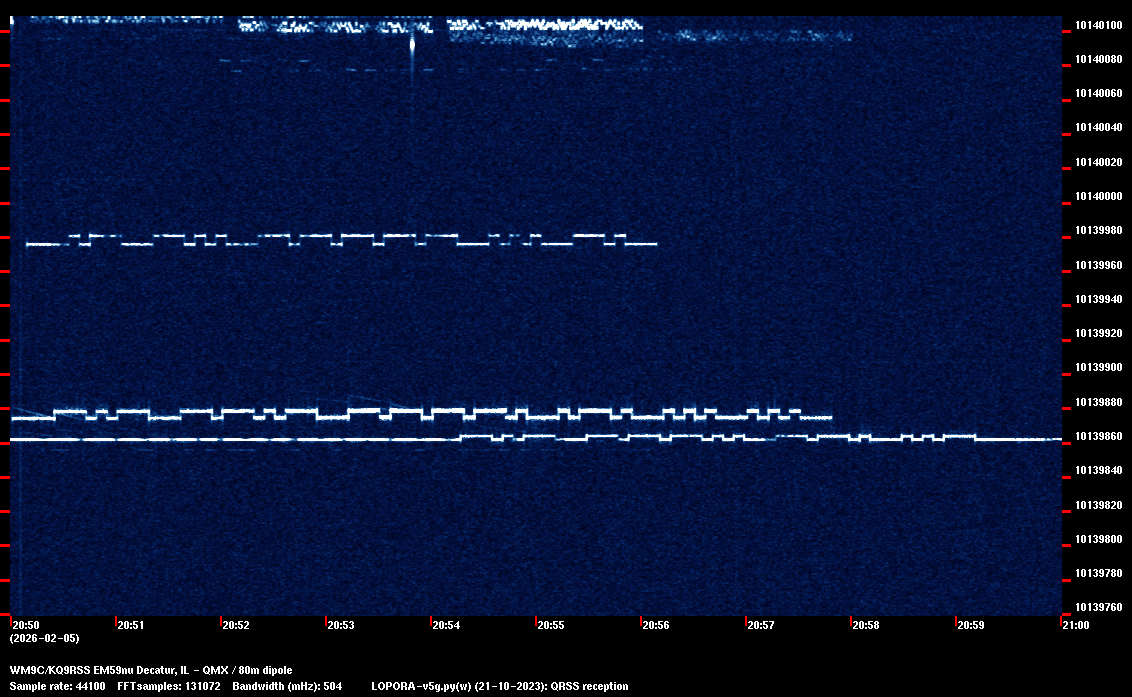
Task: Select the 20:53 time marker
Action: point(340,625)
